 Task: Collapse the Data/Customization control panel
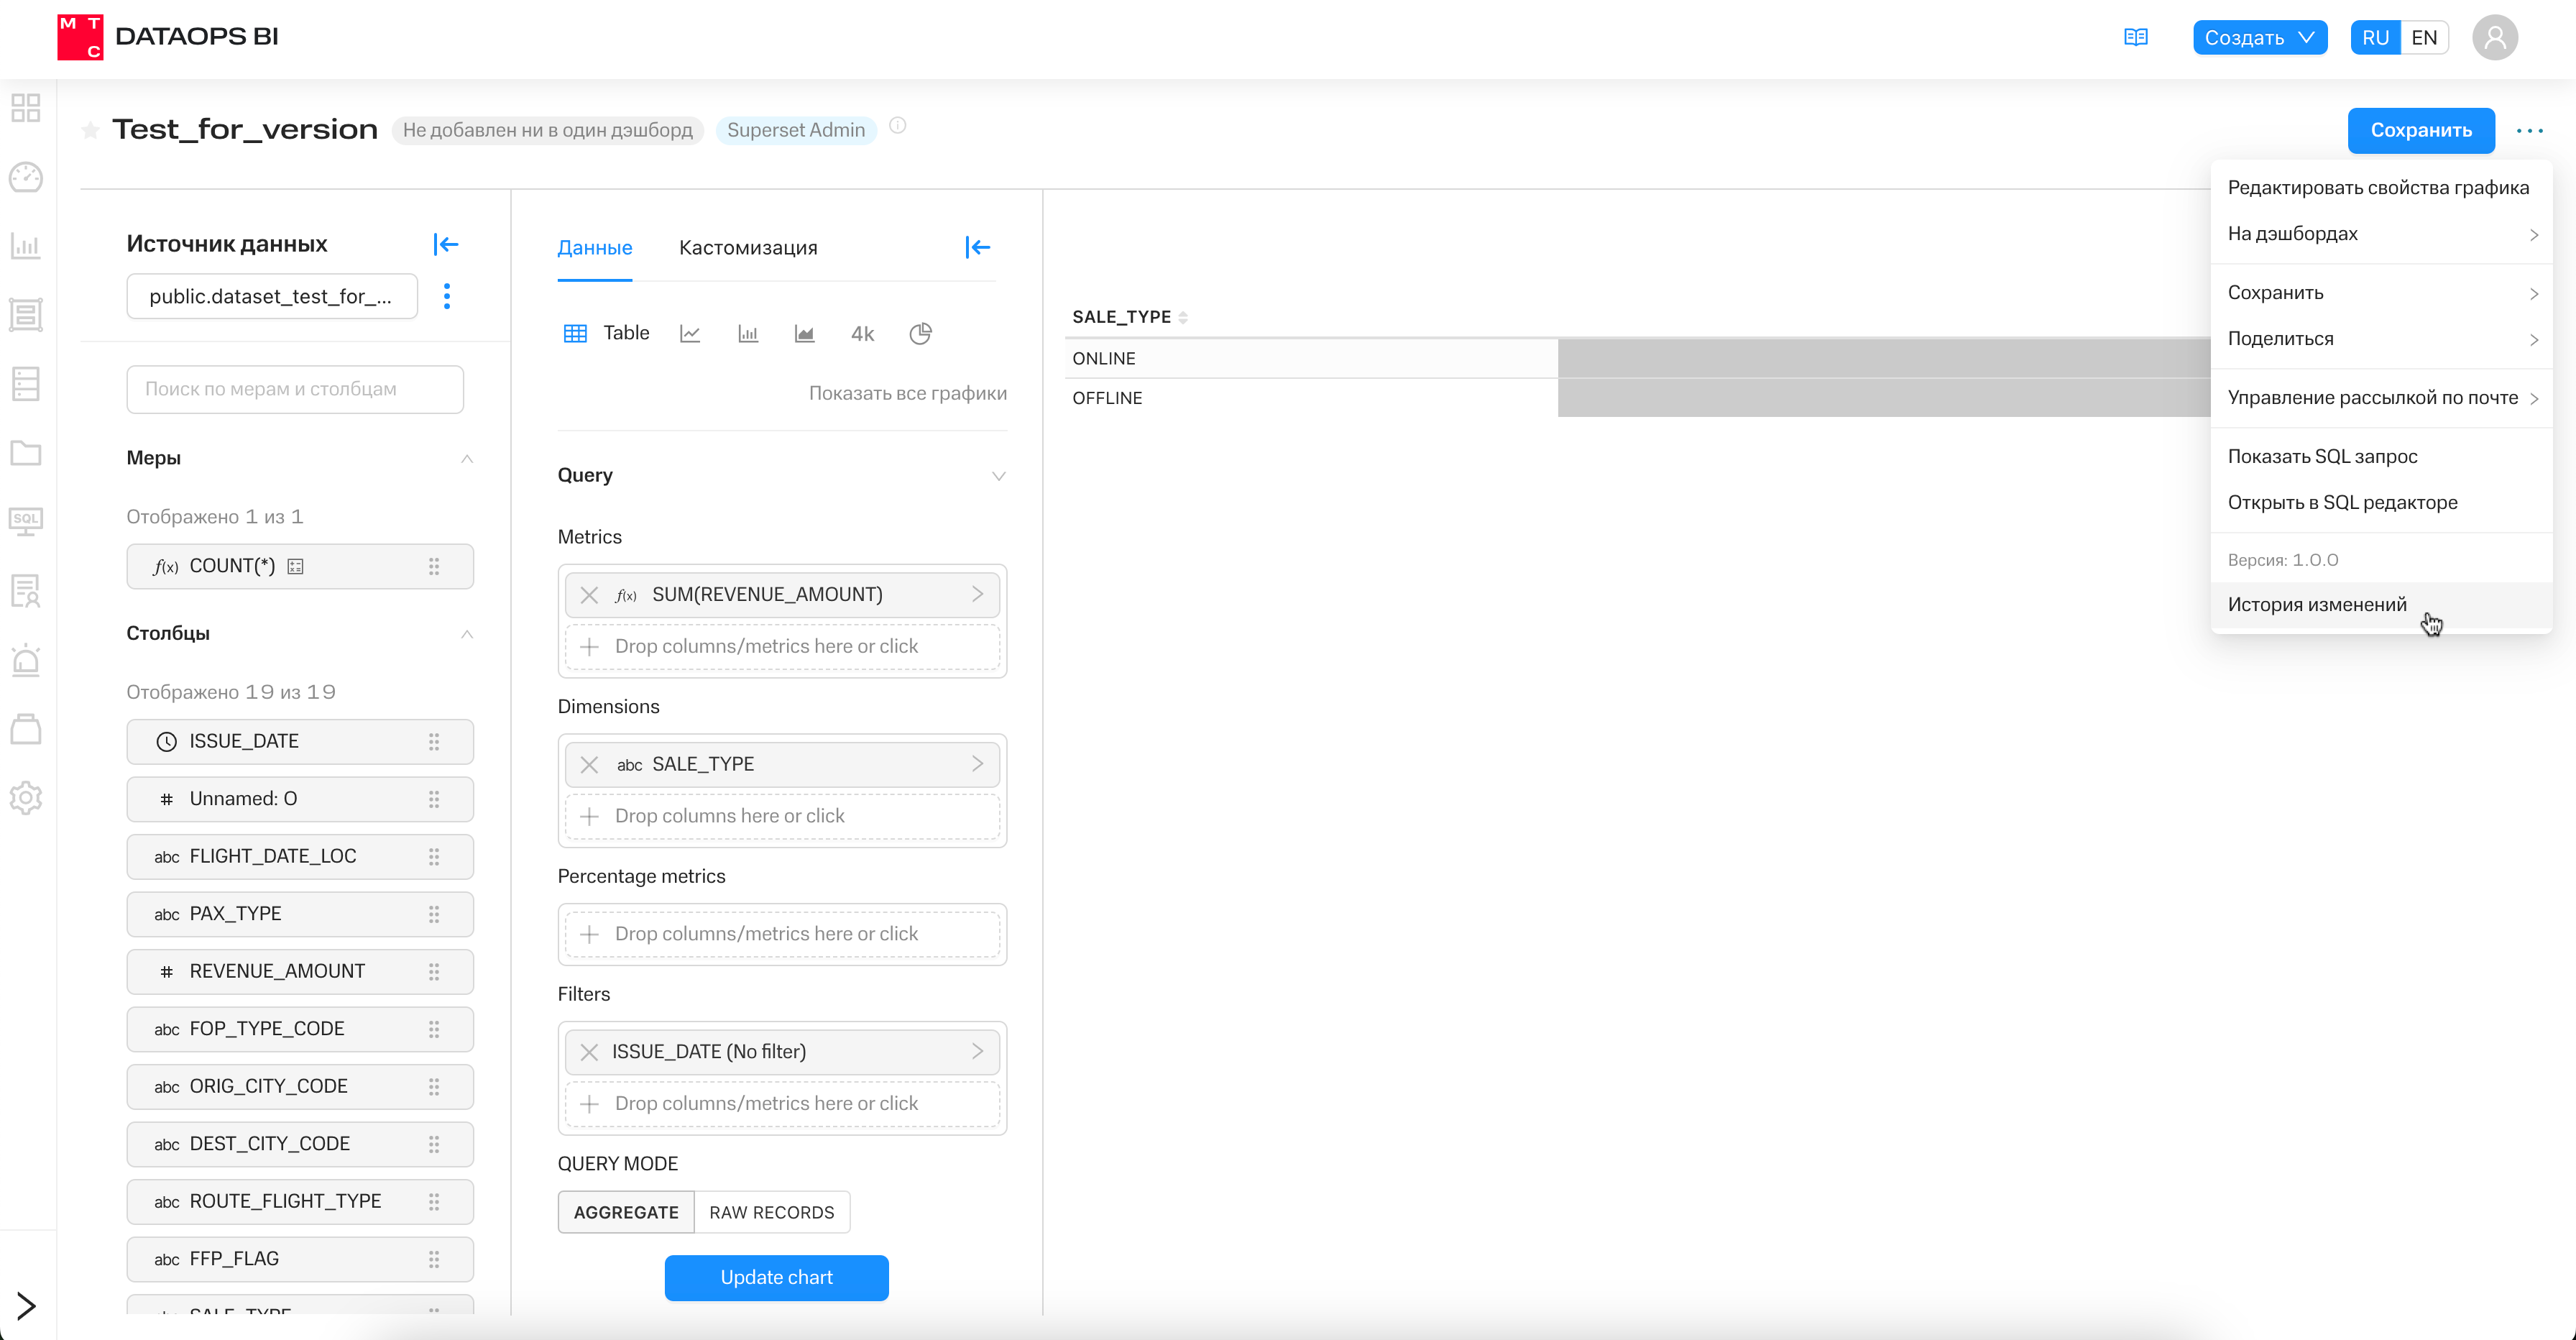(x=978, y=247)
